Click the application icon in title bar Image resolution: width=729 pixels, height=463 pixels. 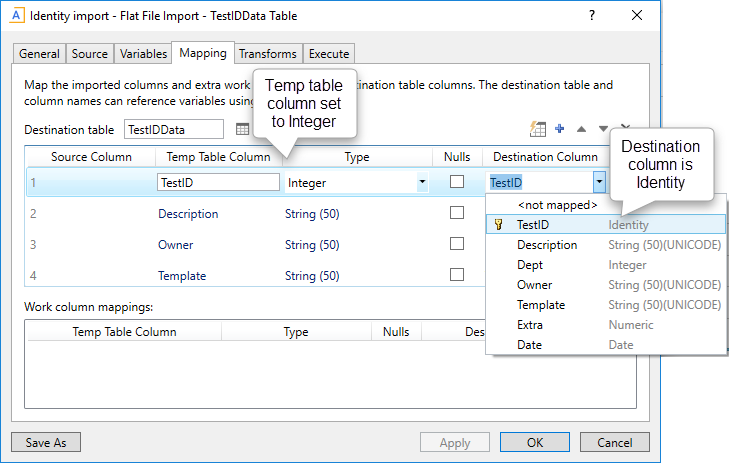click(x=17, y=16)
